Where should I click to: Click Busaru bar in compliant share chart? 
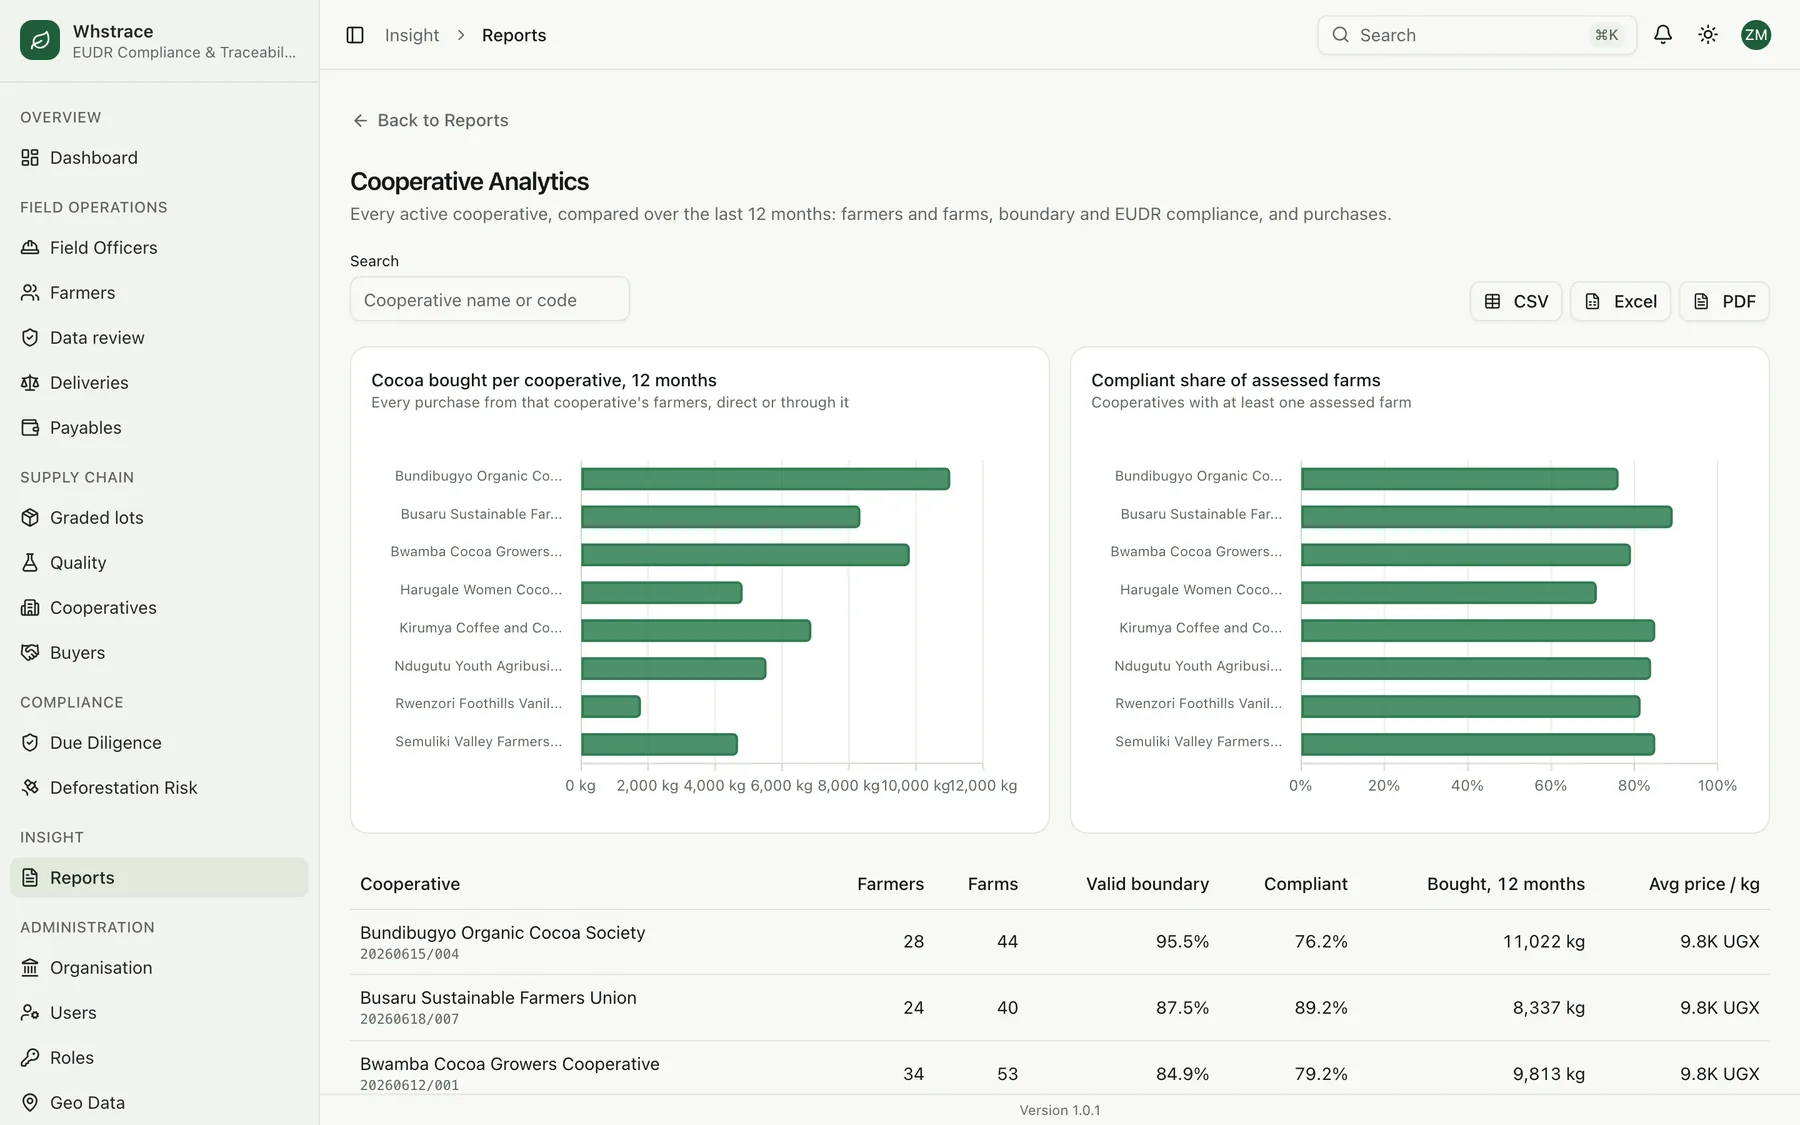point(1486,517)
